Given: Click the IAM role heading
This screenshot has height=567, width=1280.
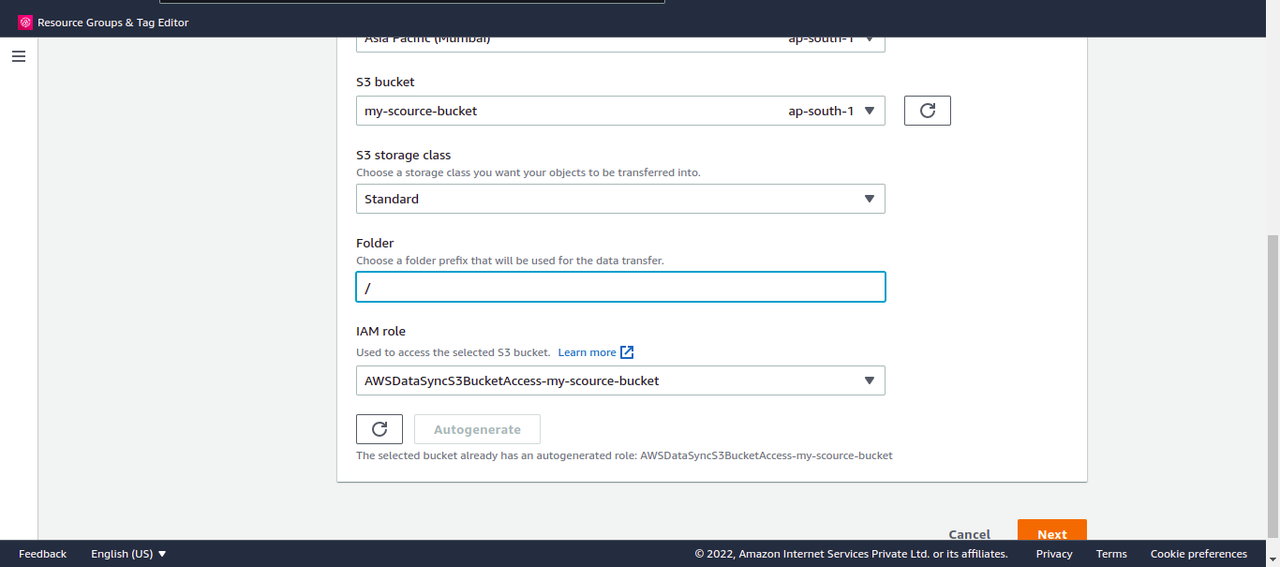Looking at the screenshot, I should coord(381,331).
